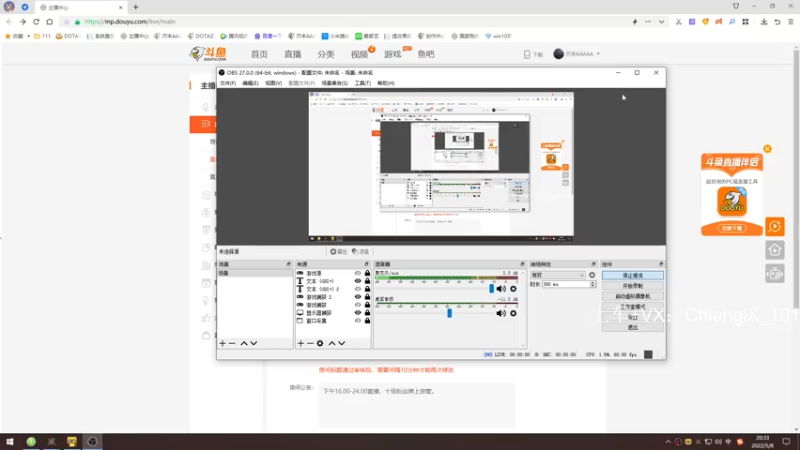Expand browser address bar dropdown chevron
800x450 pixels.
[x=661, y=21]
